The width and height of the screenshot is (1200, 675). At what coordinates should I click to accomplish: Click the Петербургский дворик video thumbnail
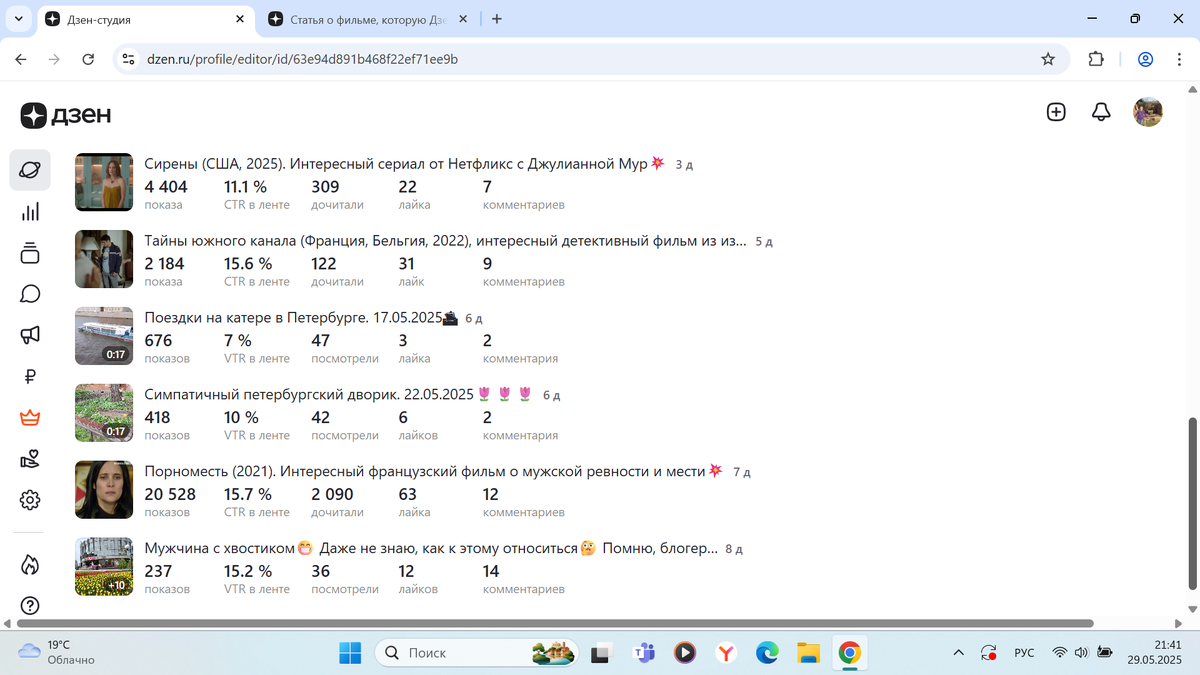[104, 413]
